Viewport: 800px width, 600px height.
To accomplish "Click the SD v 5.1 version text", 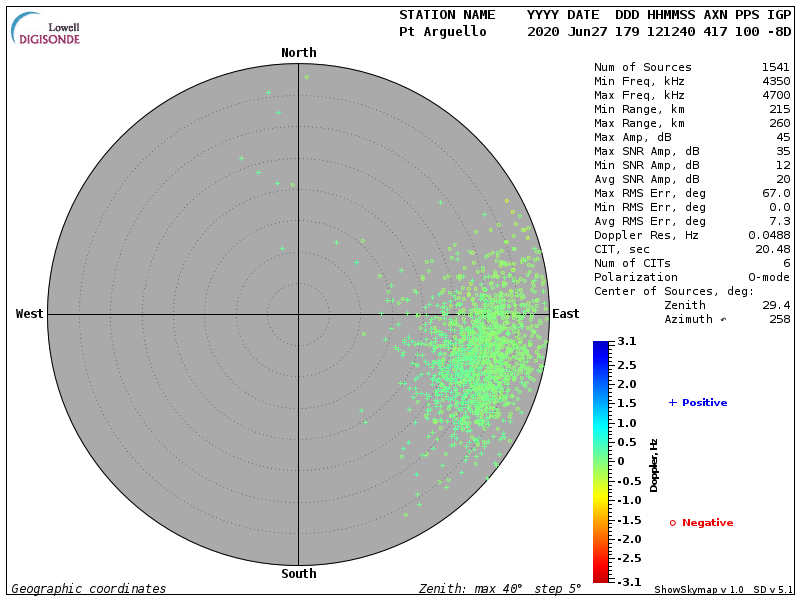I will point(773,590).
